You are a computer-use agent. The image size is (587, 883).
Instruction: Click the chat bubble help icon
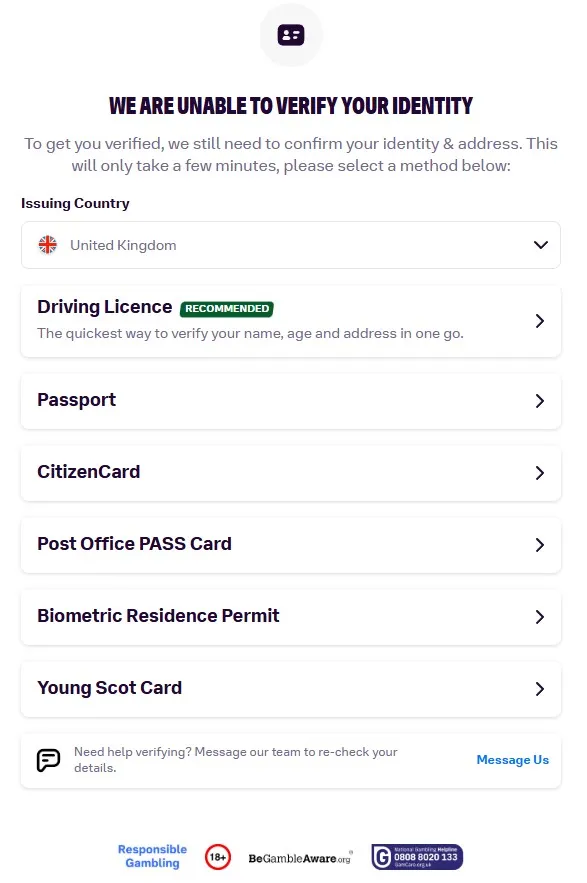(48, 760)
